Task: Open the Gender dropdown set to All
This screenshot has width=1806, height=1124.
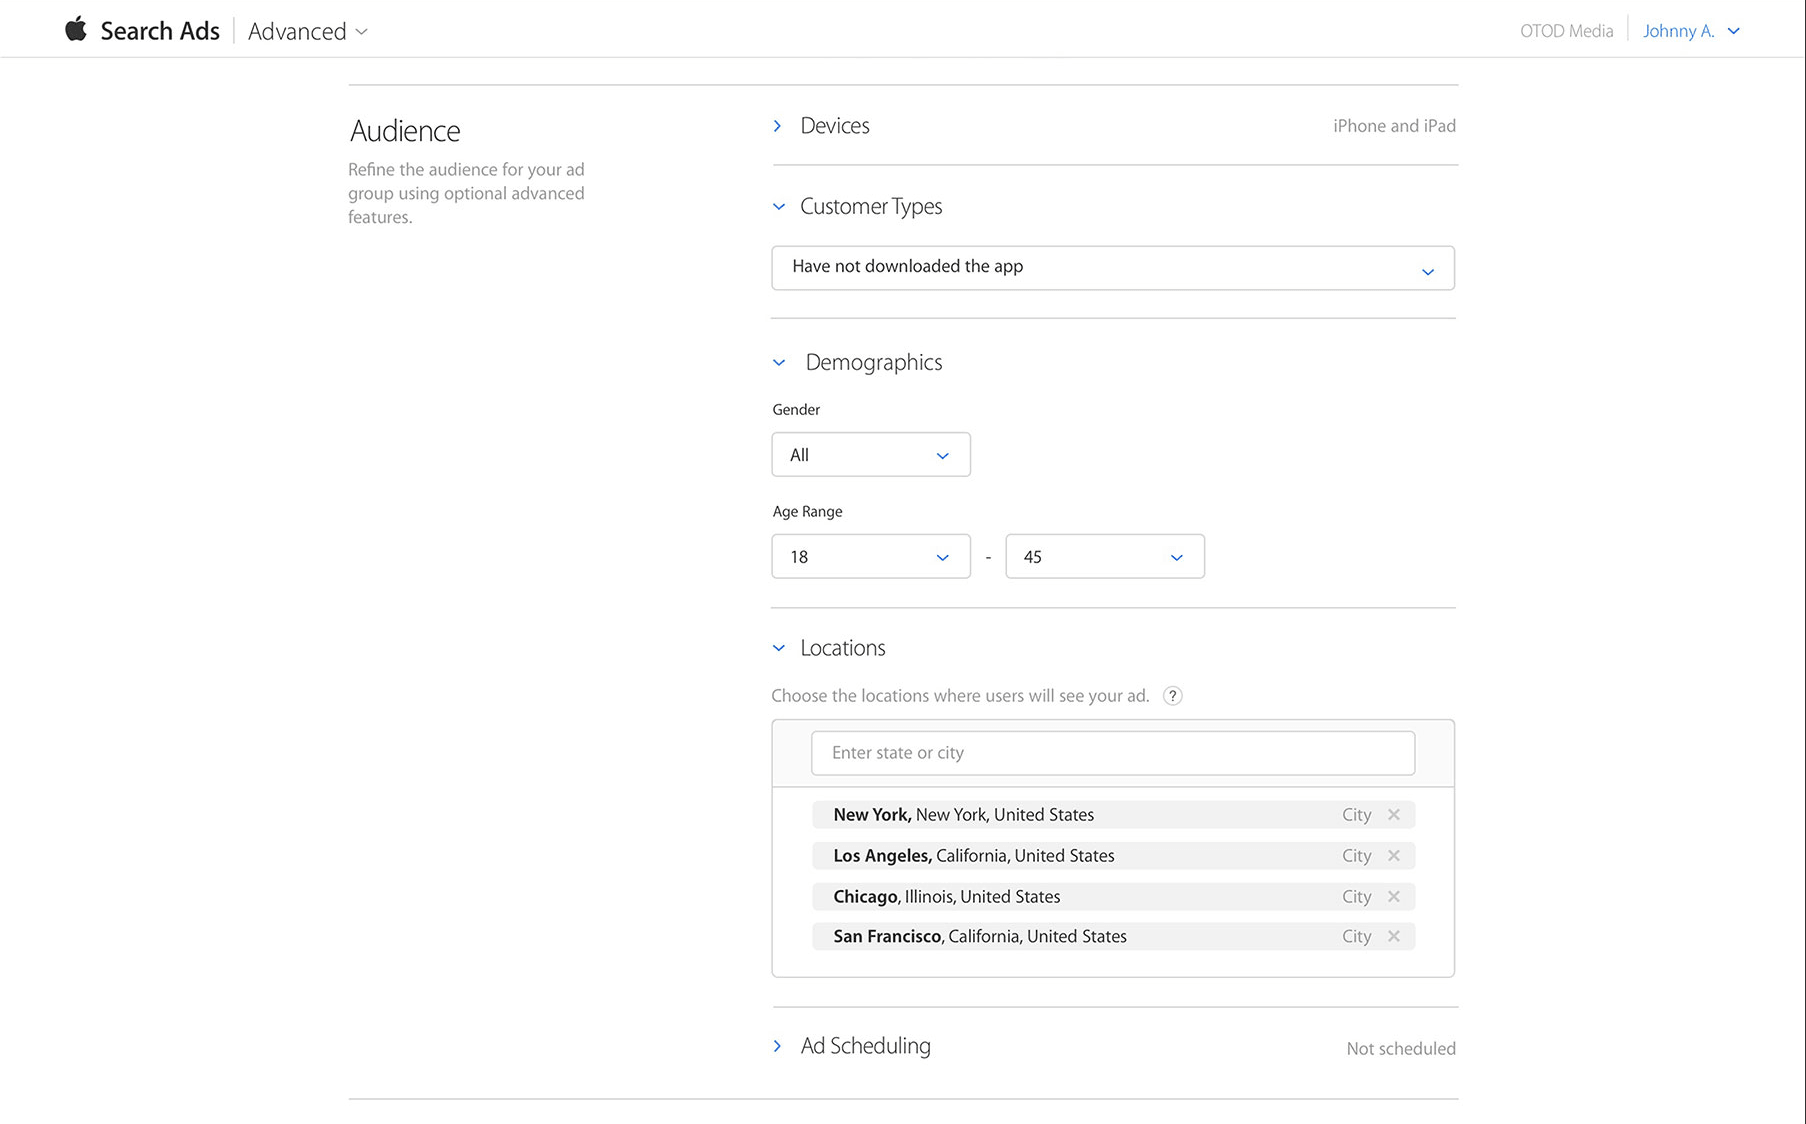Action: (x=871, y=455)
